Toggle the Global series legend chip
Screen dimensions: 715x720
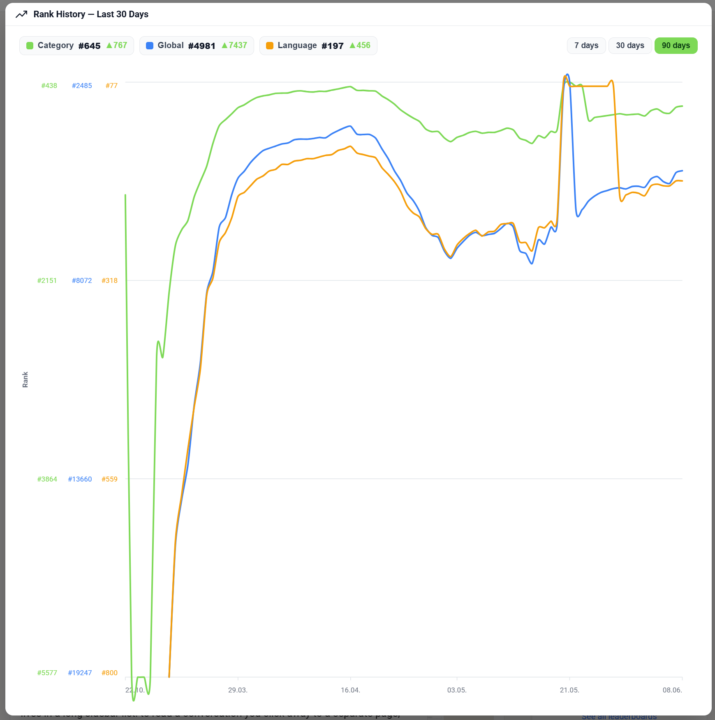197,45
